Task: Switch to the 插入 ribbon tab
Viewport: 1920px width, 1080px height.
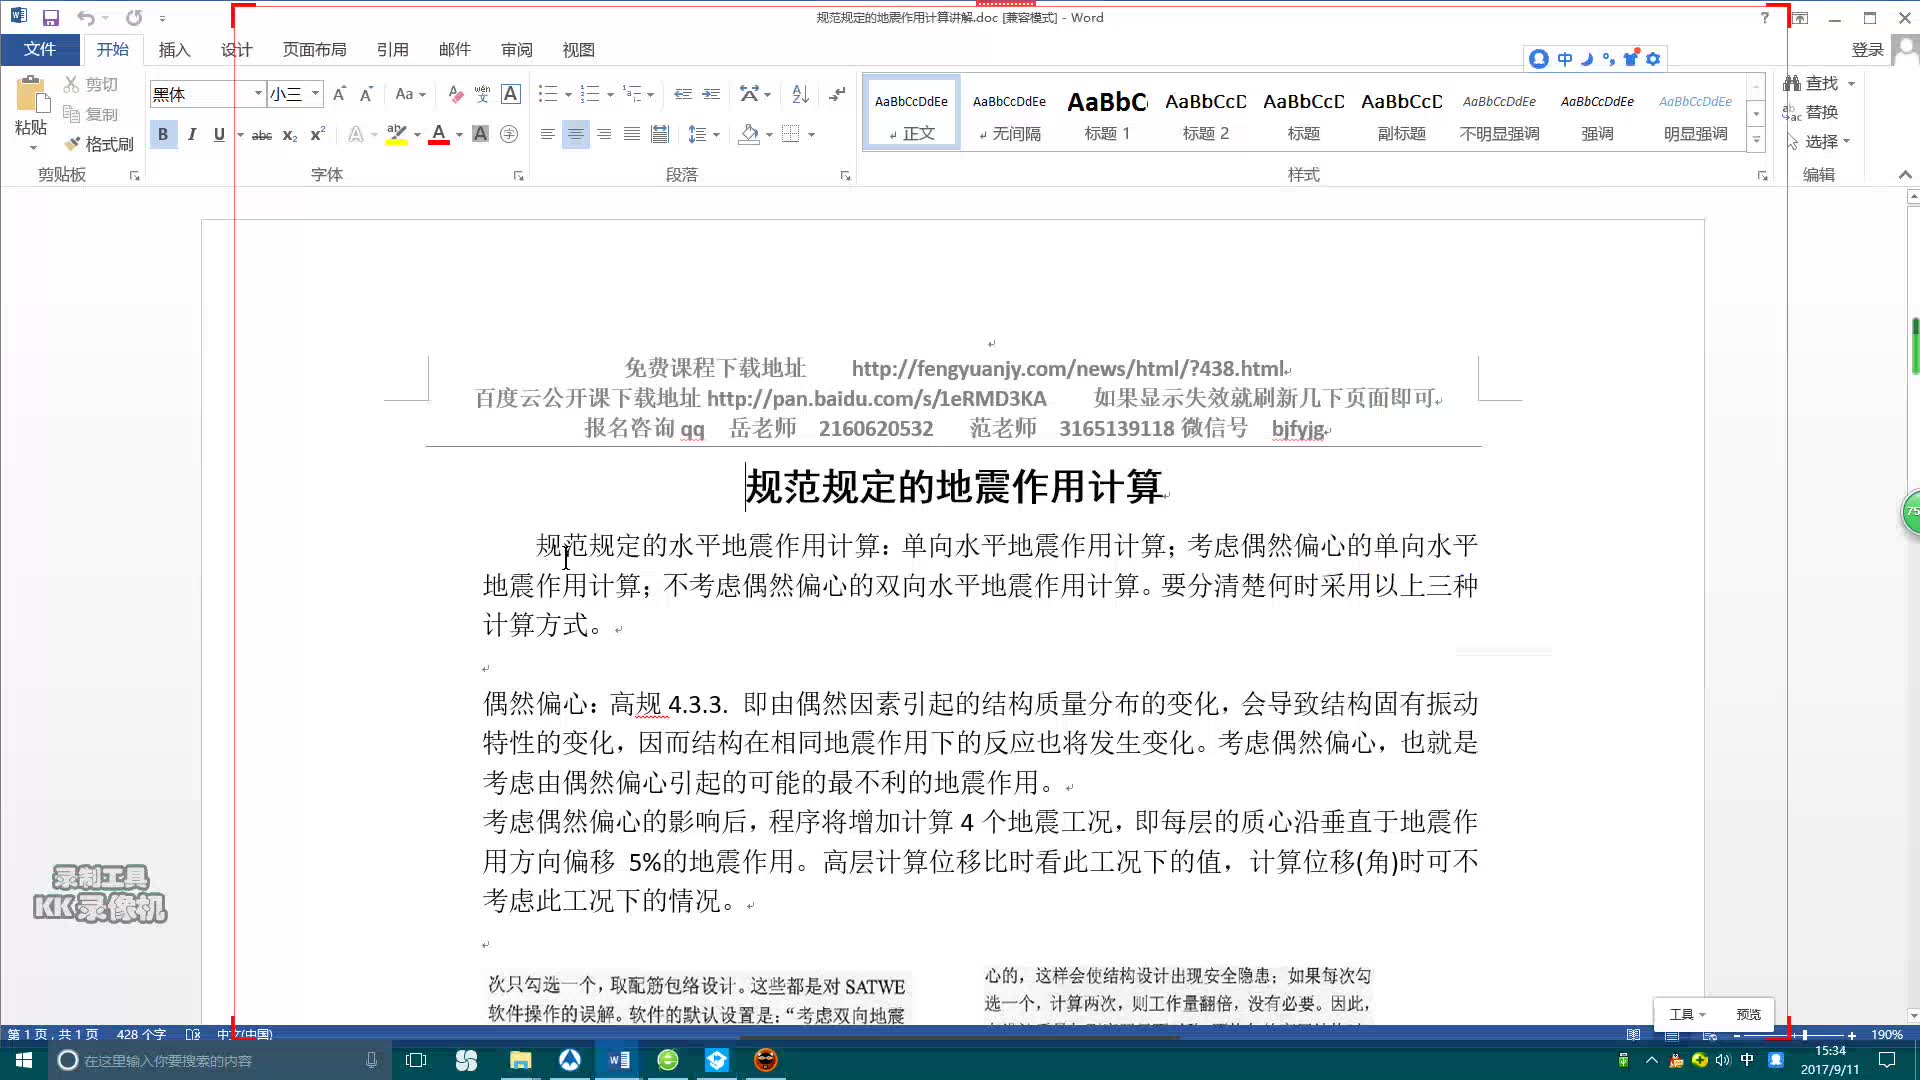Action: pos(174,49)
